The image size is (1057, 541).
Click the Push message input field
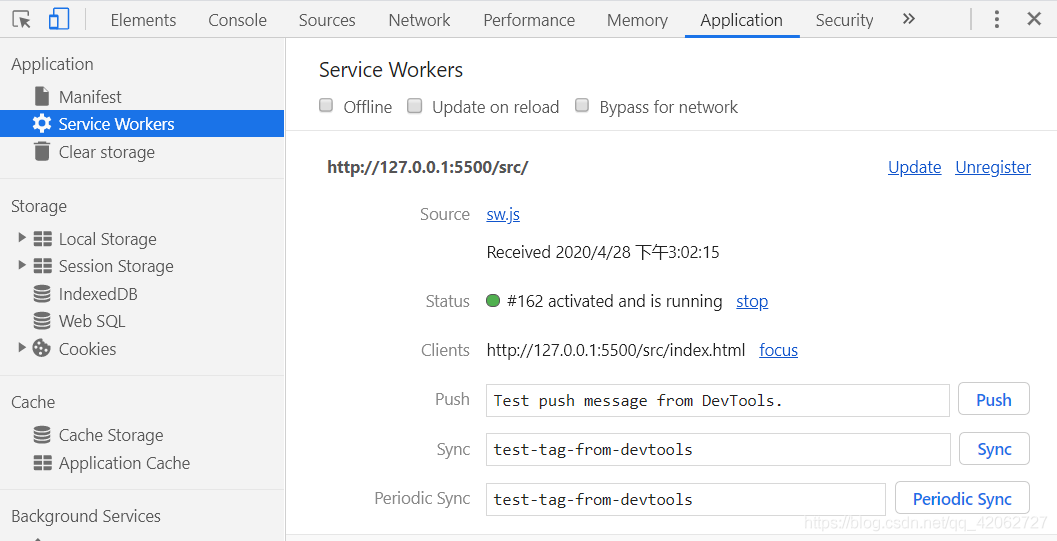(x=717, y=400)
